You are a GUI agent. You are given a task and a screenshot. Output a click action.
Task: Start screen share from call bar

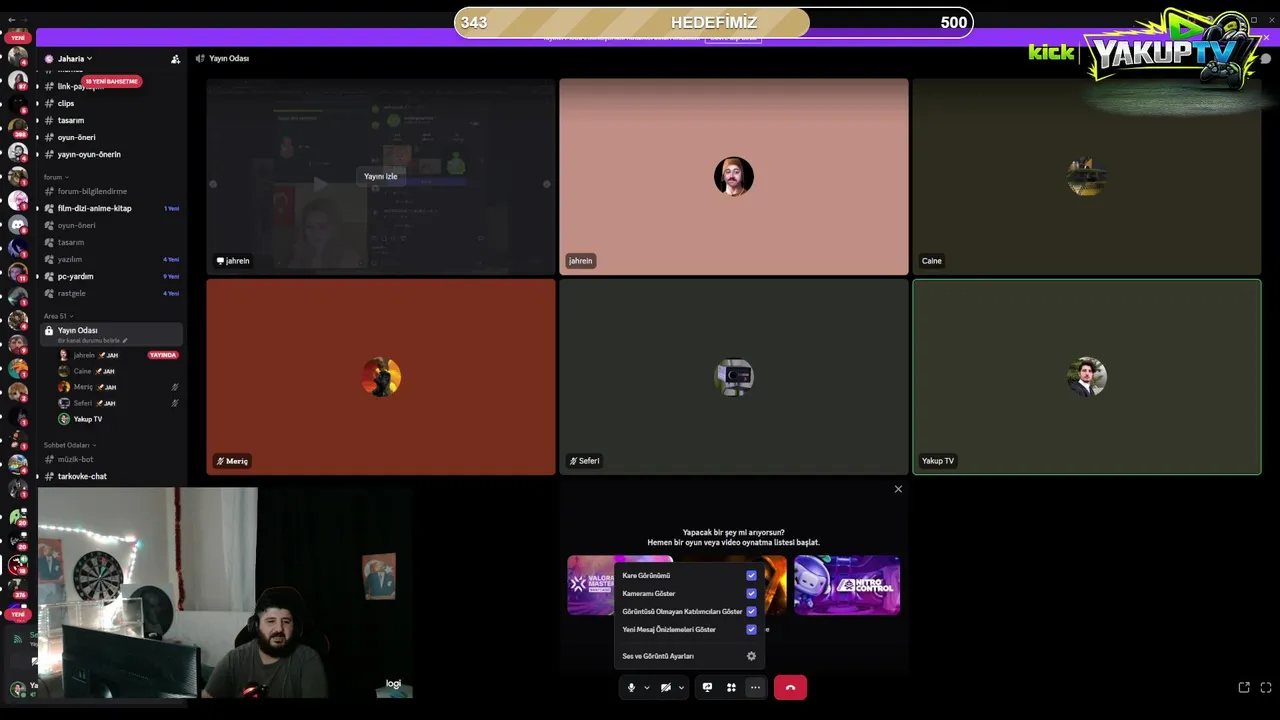coord(707,687)
